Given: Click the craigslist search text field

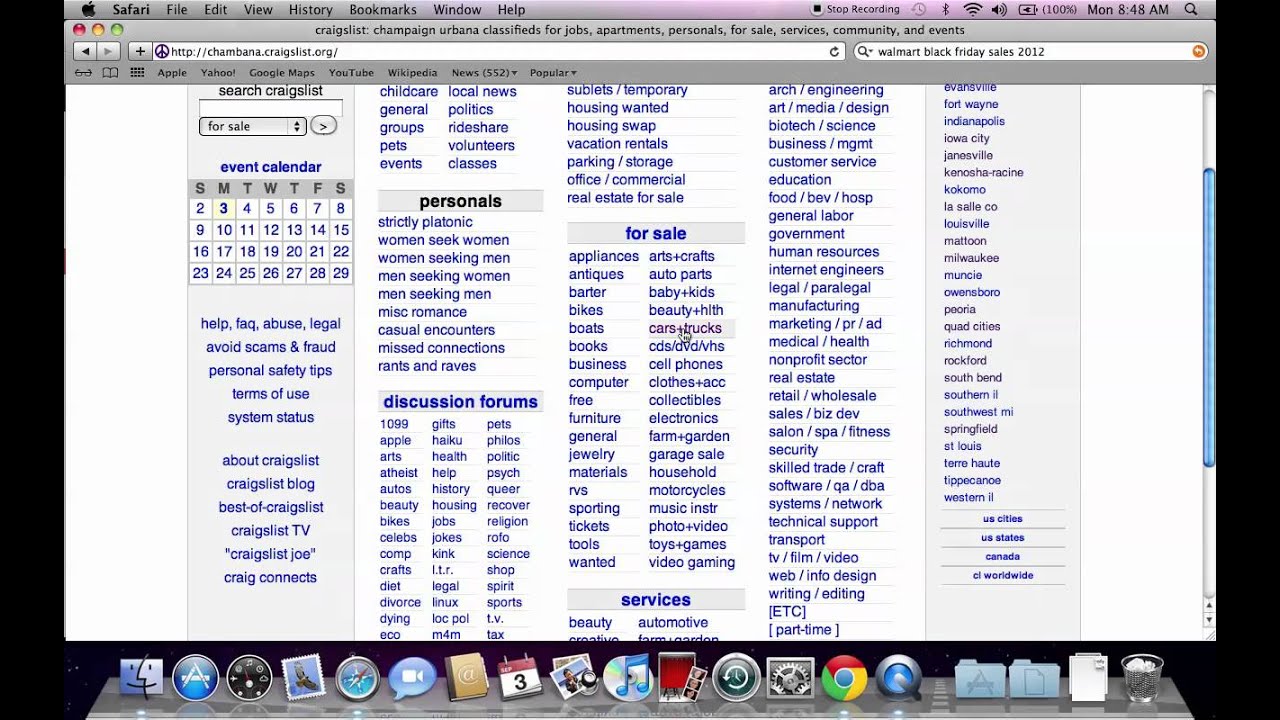Looking at the screenshot, I should tap(270, 108).
